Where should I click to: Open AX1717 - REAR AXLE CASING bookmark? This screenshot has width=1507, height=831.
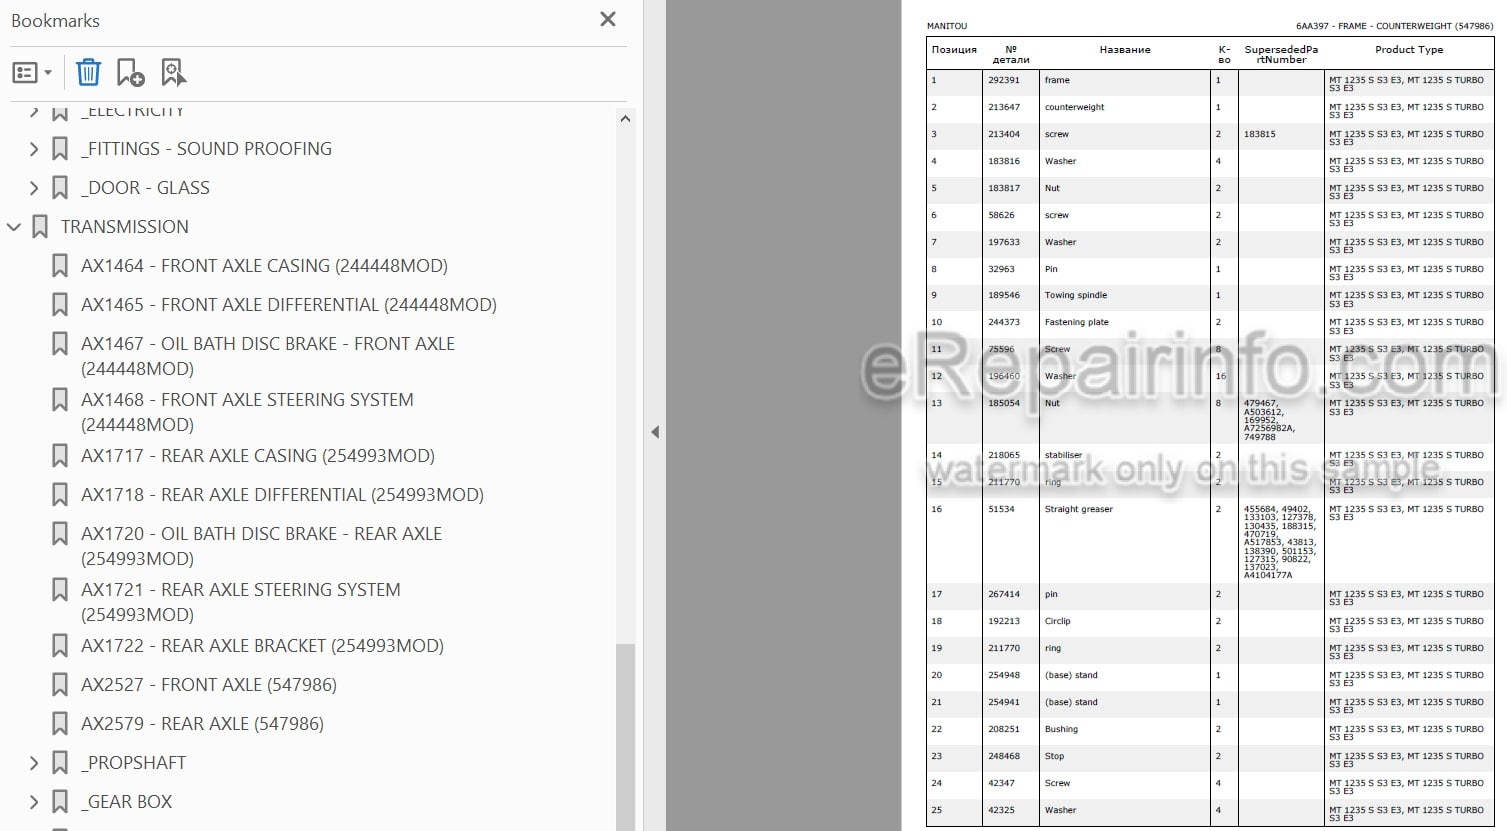click(x=258, y=456)
